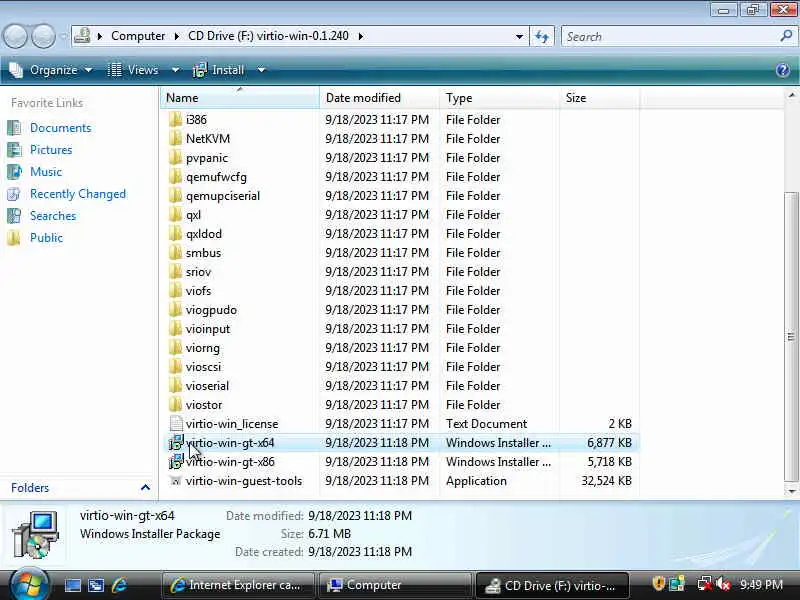This screenshot has height=600, width=800.
Task: Select the viofs folder row
Action: click(401, 290)
